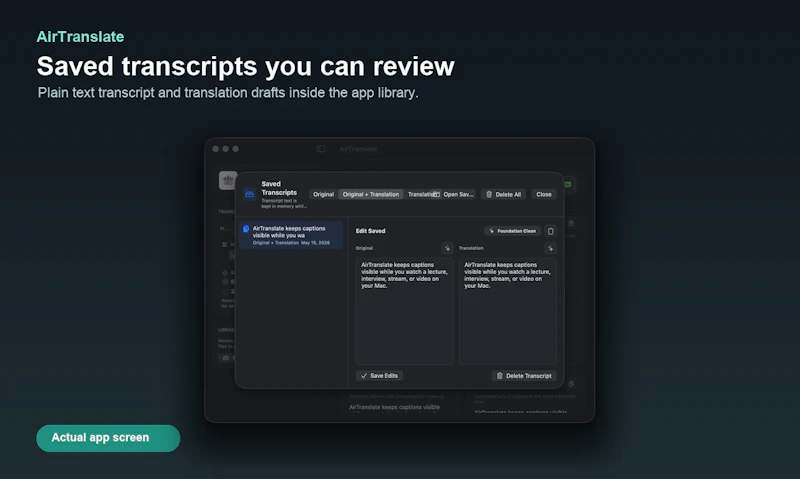Click the AirTranslate window title text
The height and width of the screenshot is (479, 800).
coord(358,149)
